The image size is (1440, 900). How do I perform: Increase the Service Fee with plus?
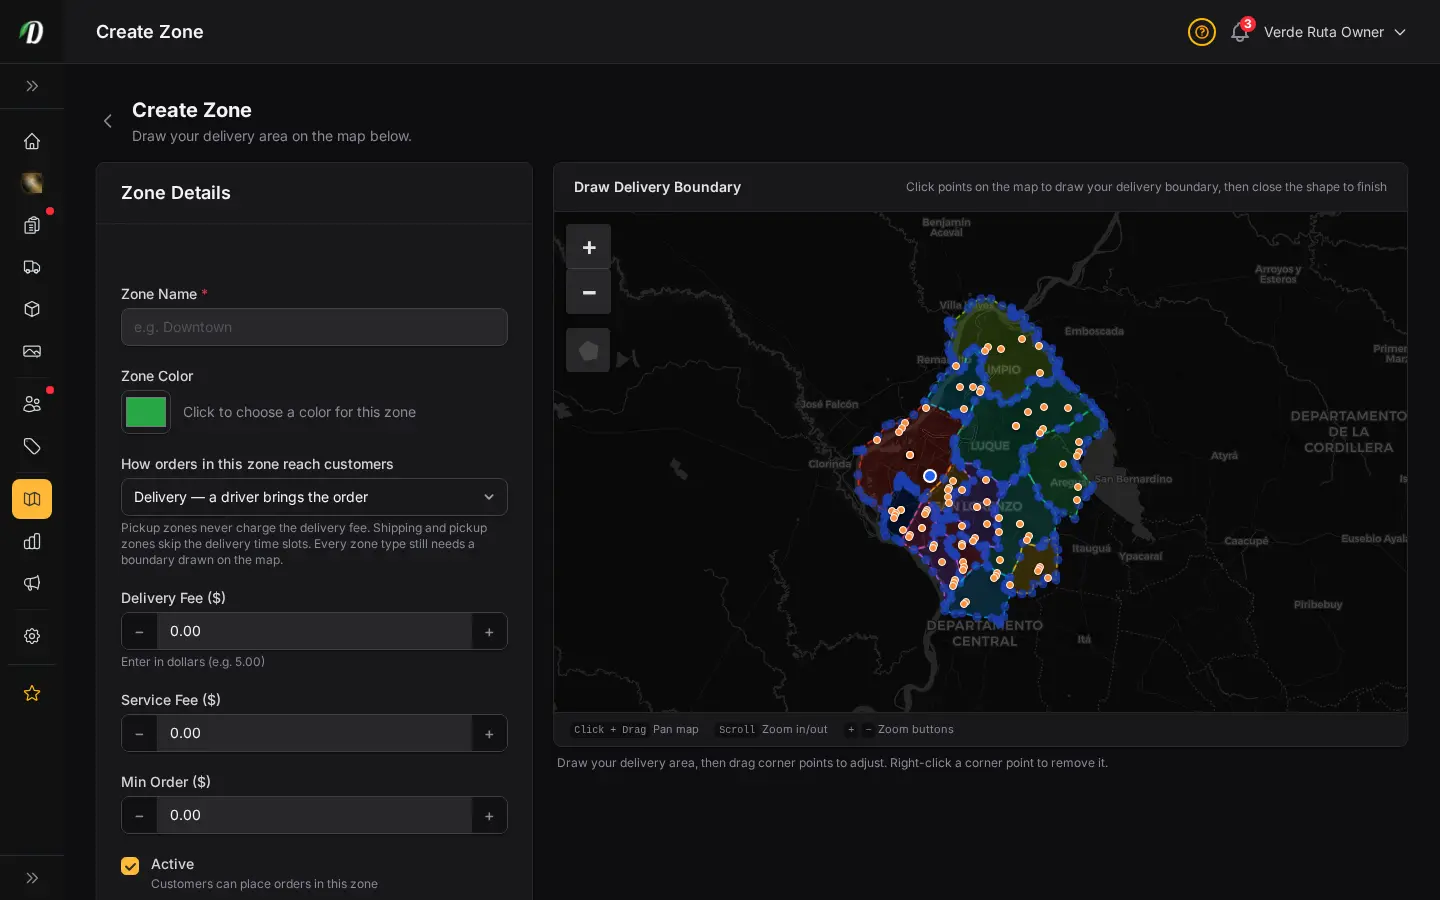pyautogui.click(x=489, y=733)
